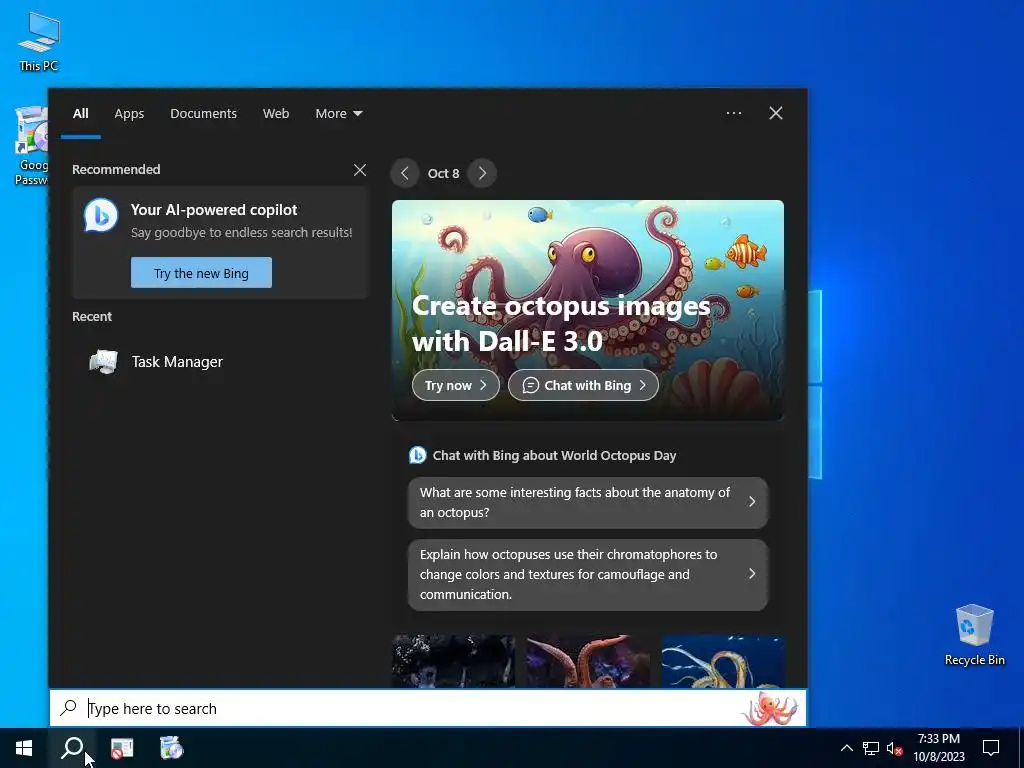Click the muted volume tray icon
This screenshot has height=768, width=1024.
pyautogui.click(x=895, y=748)
